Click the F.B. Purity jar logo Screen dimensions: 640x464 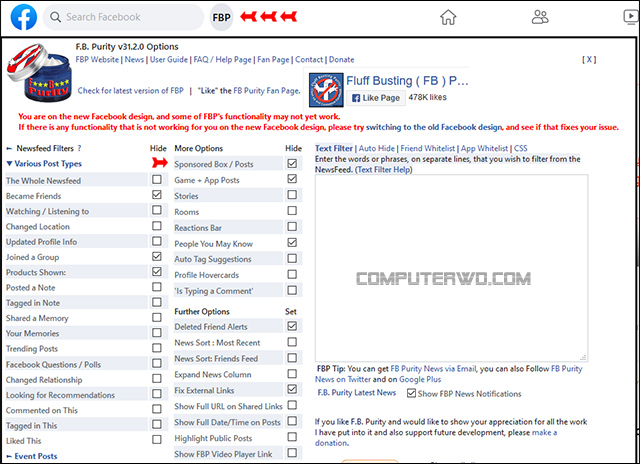[x=39, y=73]
